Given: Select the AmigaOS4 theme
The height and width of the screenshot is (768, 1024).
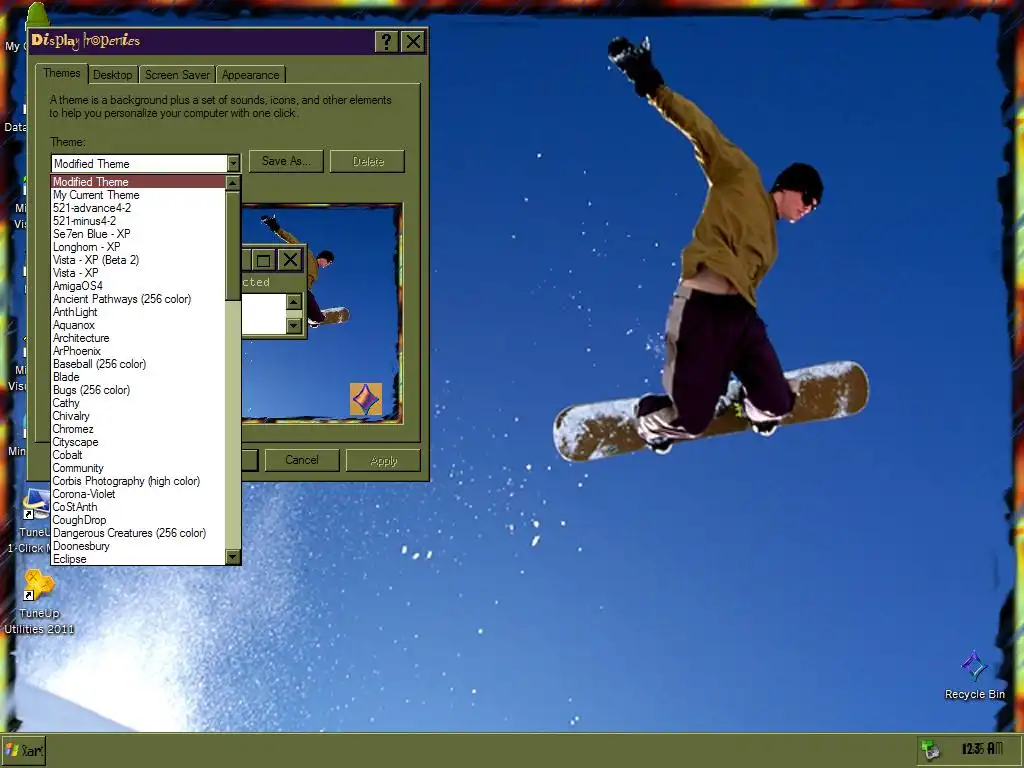Looking at the screenshot, I should point(138,286).
